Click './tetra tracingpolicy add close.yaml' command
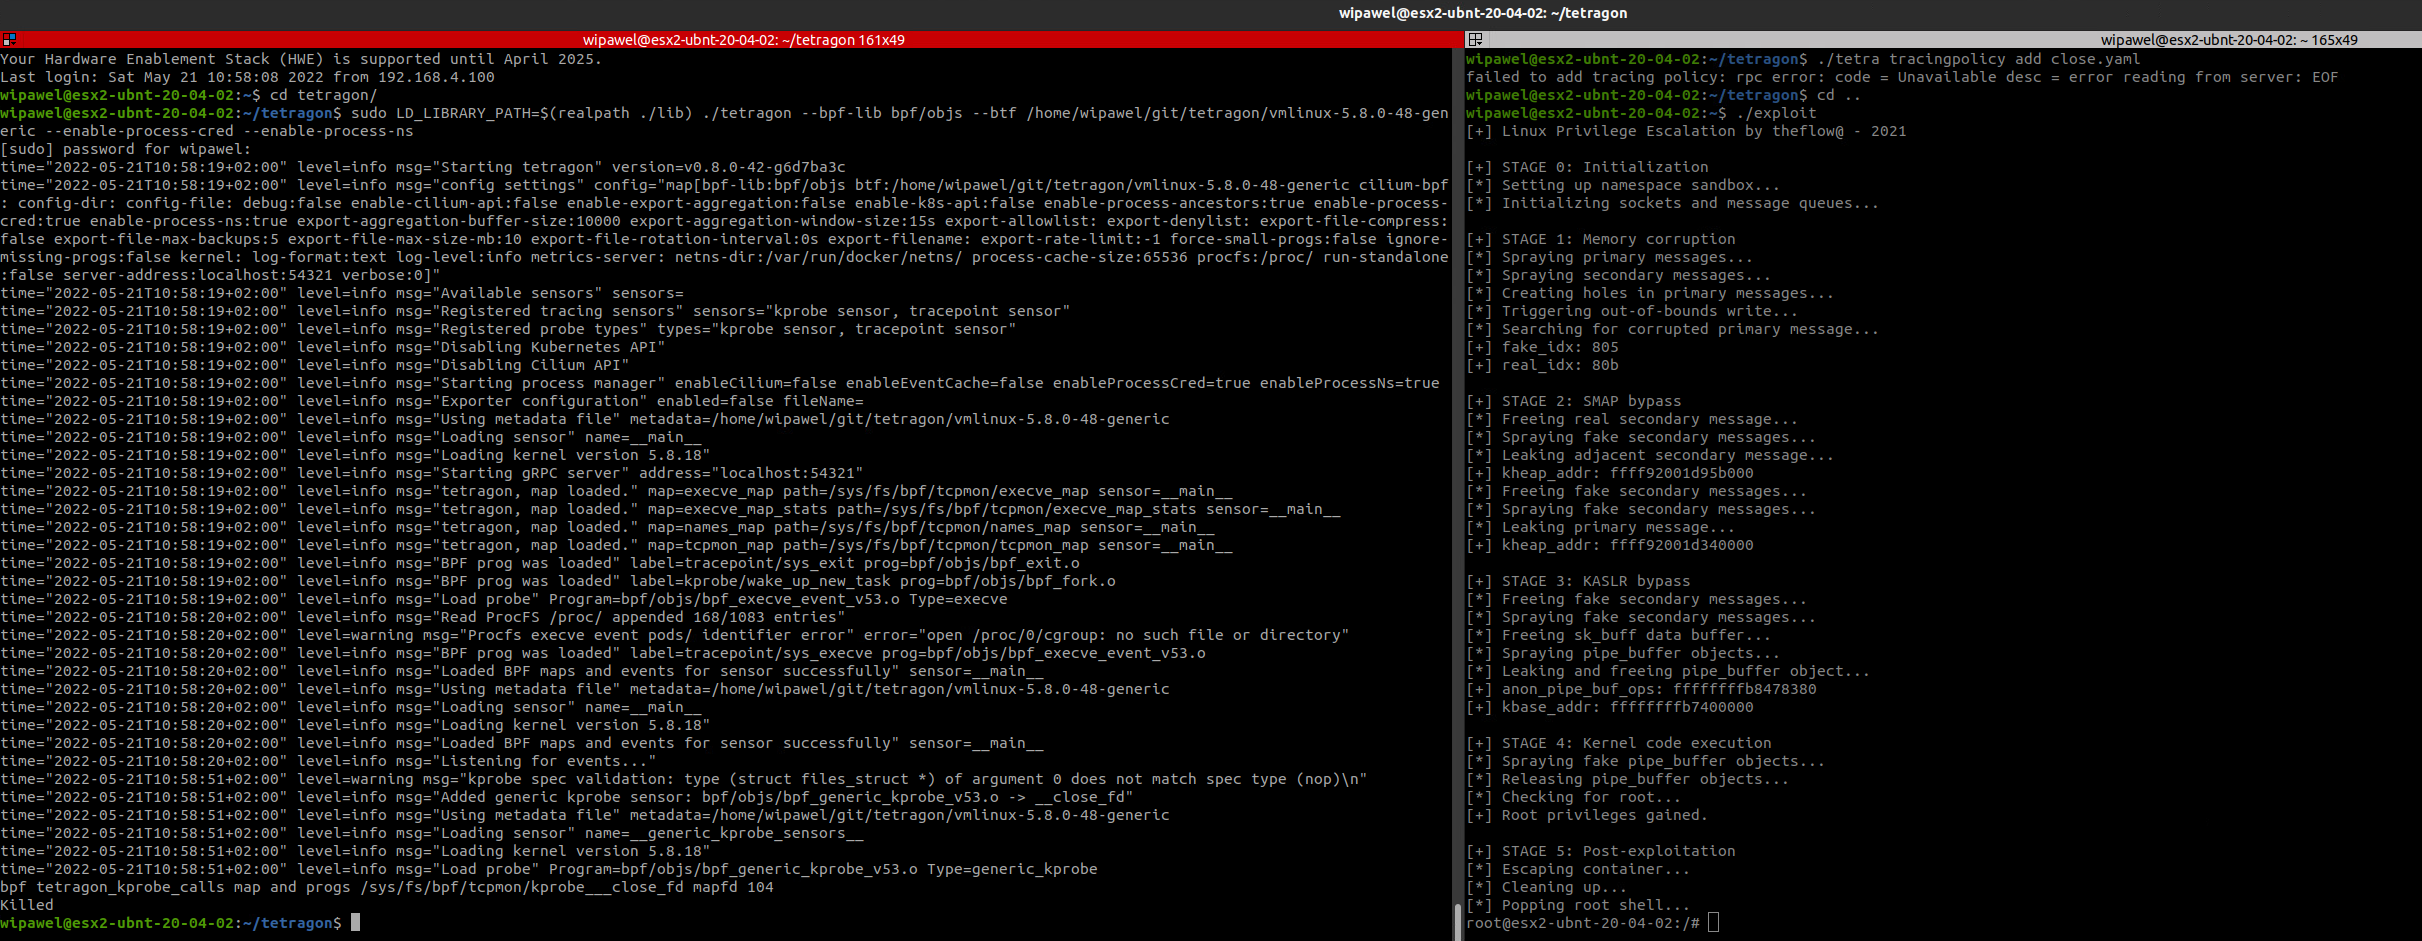Image resolution: width=2422 pixels, height=941 pixels. coord(1978,59)
